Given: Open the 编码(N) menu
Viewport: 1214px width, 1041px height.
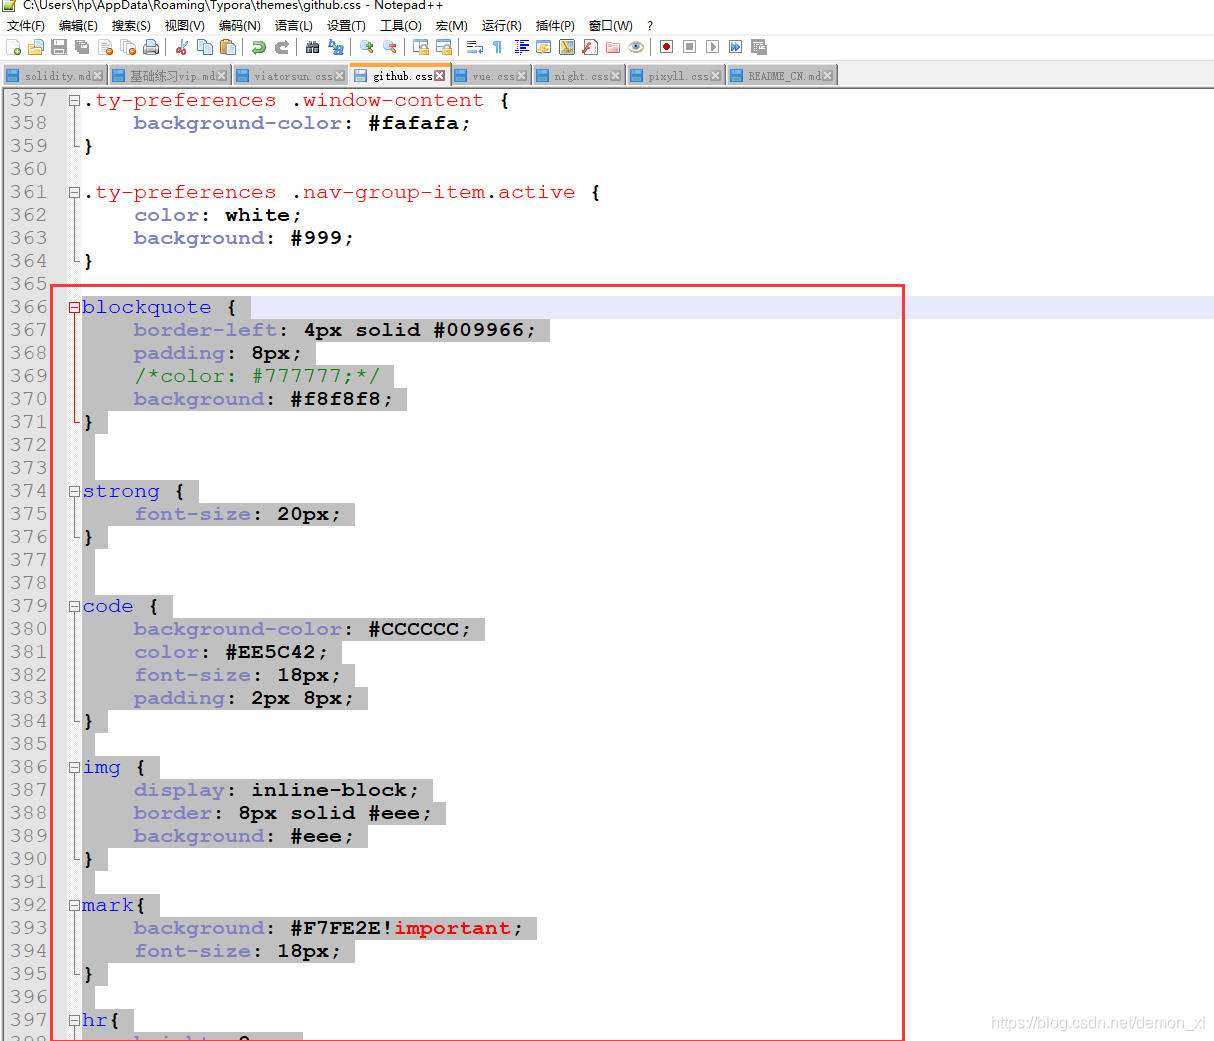Looking at the screenshot, I should 240,25.
